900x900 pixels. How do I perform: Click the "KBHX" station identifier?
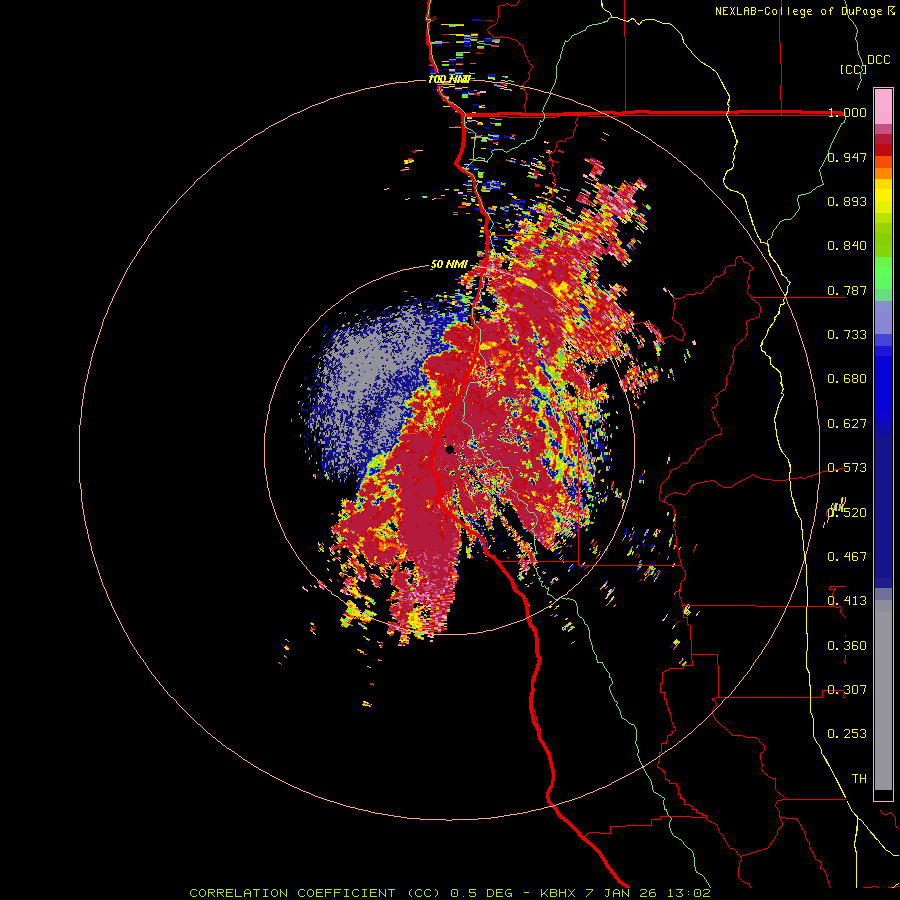pos(558,893)
